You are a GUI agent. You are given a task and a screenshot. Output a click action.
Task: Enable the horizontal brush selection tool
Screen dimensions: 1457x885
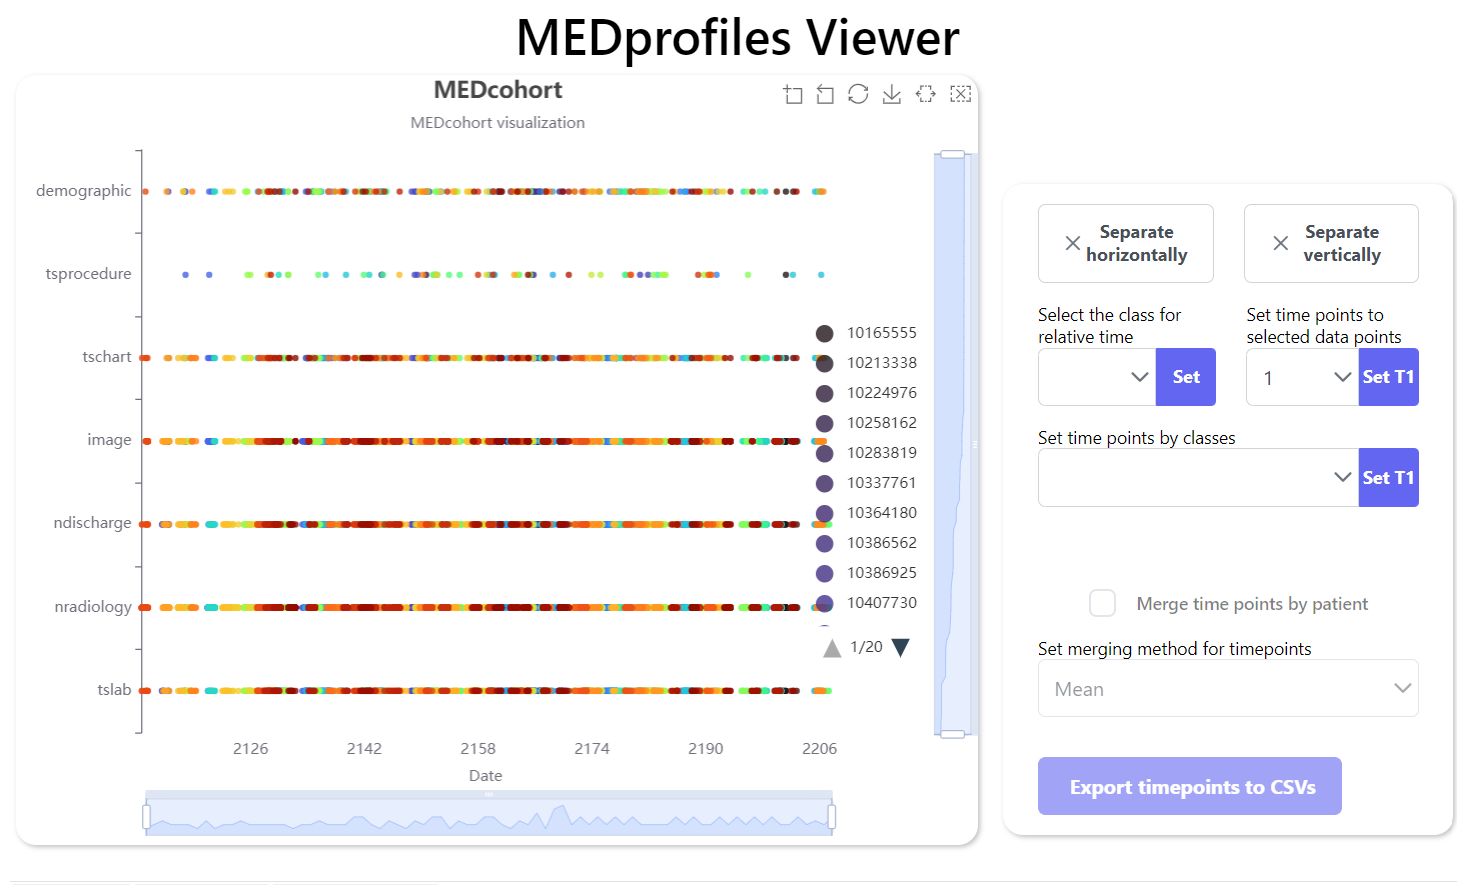pyautogui.click(x=926, y=94)
